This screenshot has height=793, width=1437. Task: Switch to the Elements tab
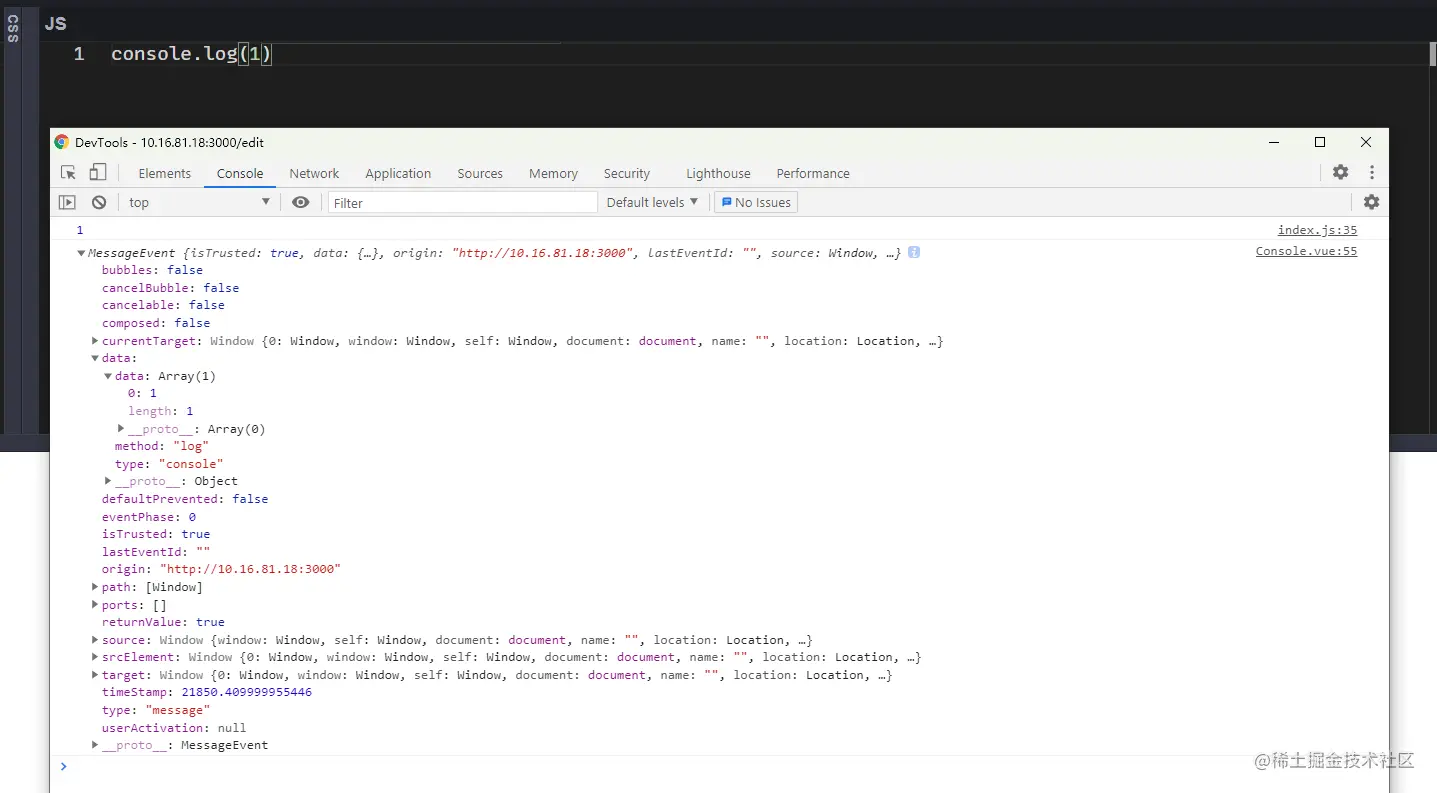[x=164, y=173]
